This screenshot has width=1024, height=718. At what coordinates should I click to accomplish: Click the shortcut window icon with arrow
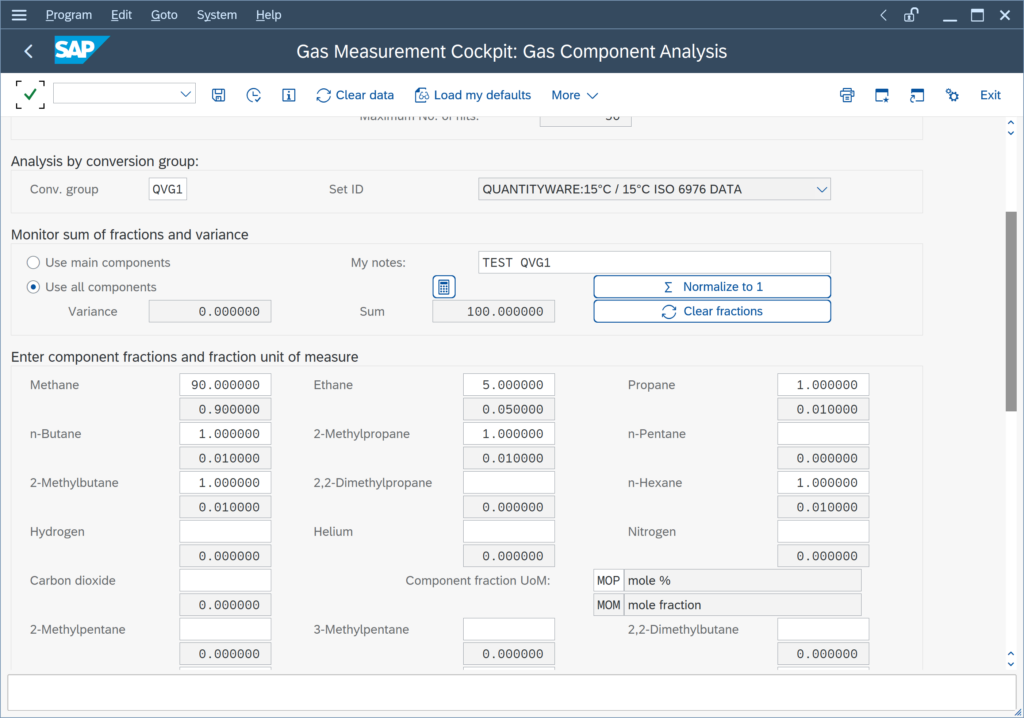917,95
